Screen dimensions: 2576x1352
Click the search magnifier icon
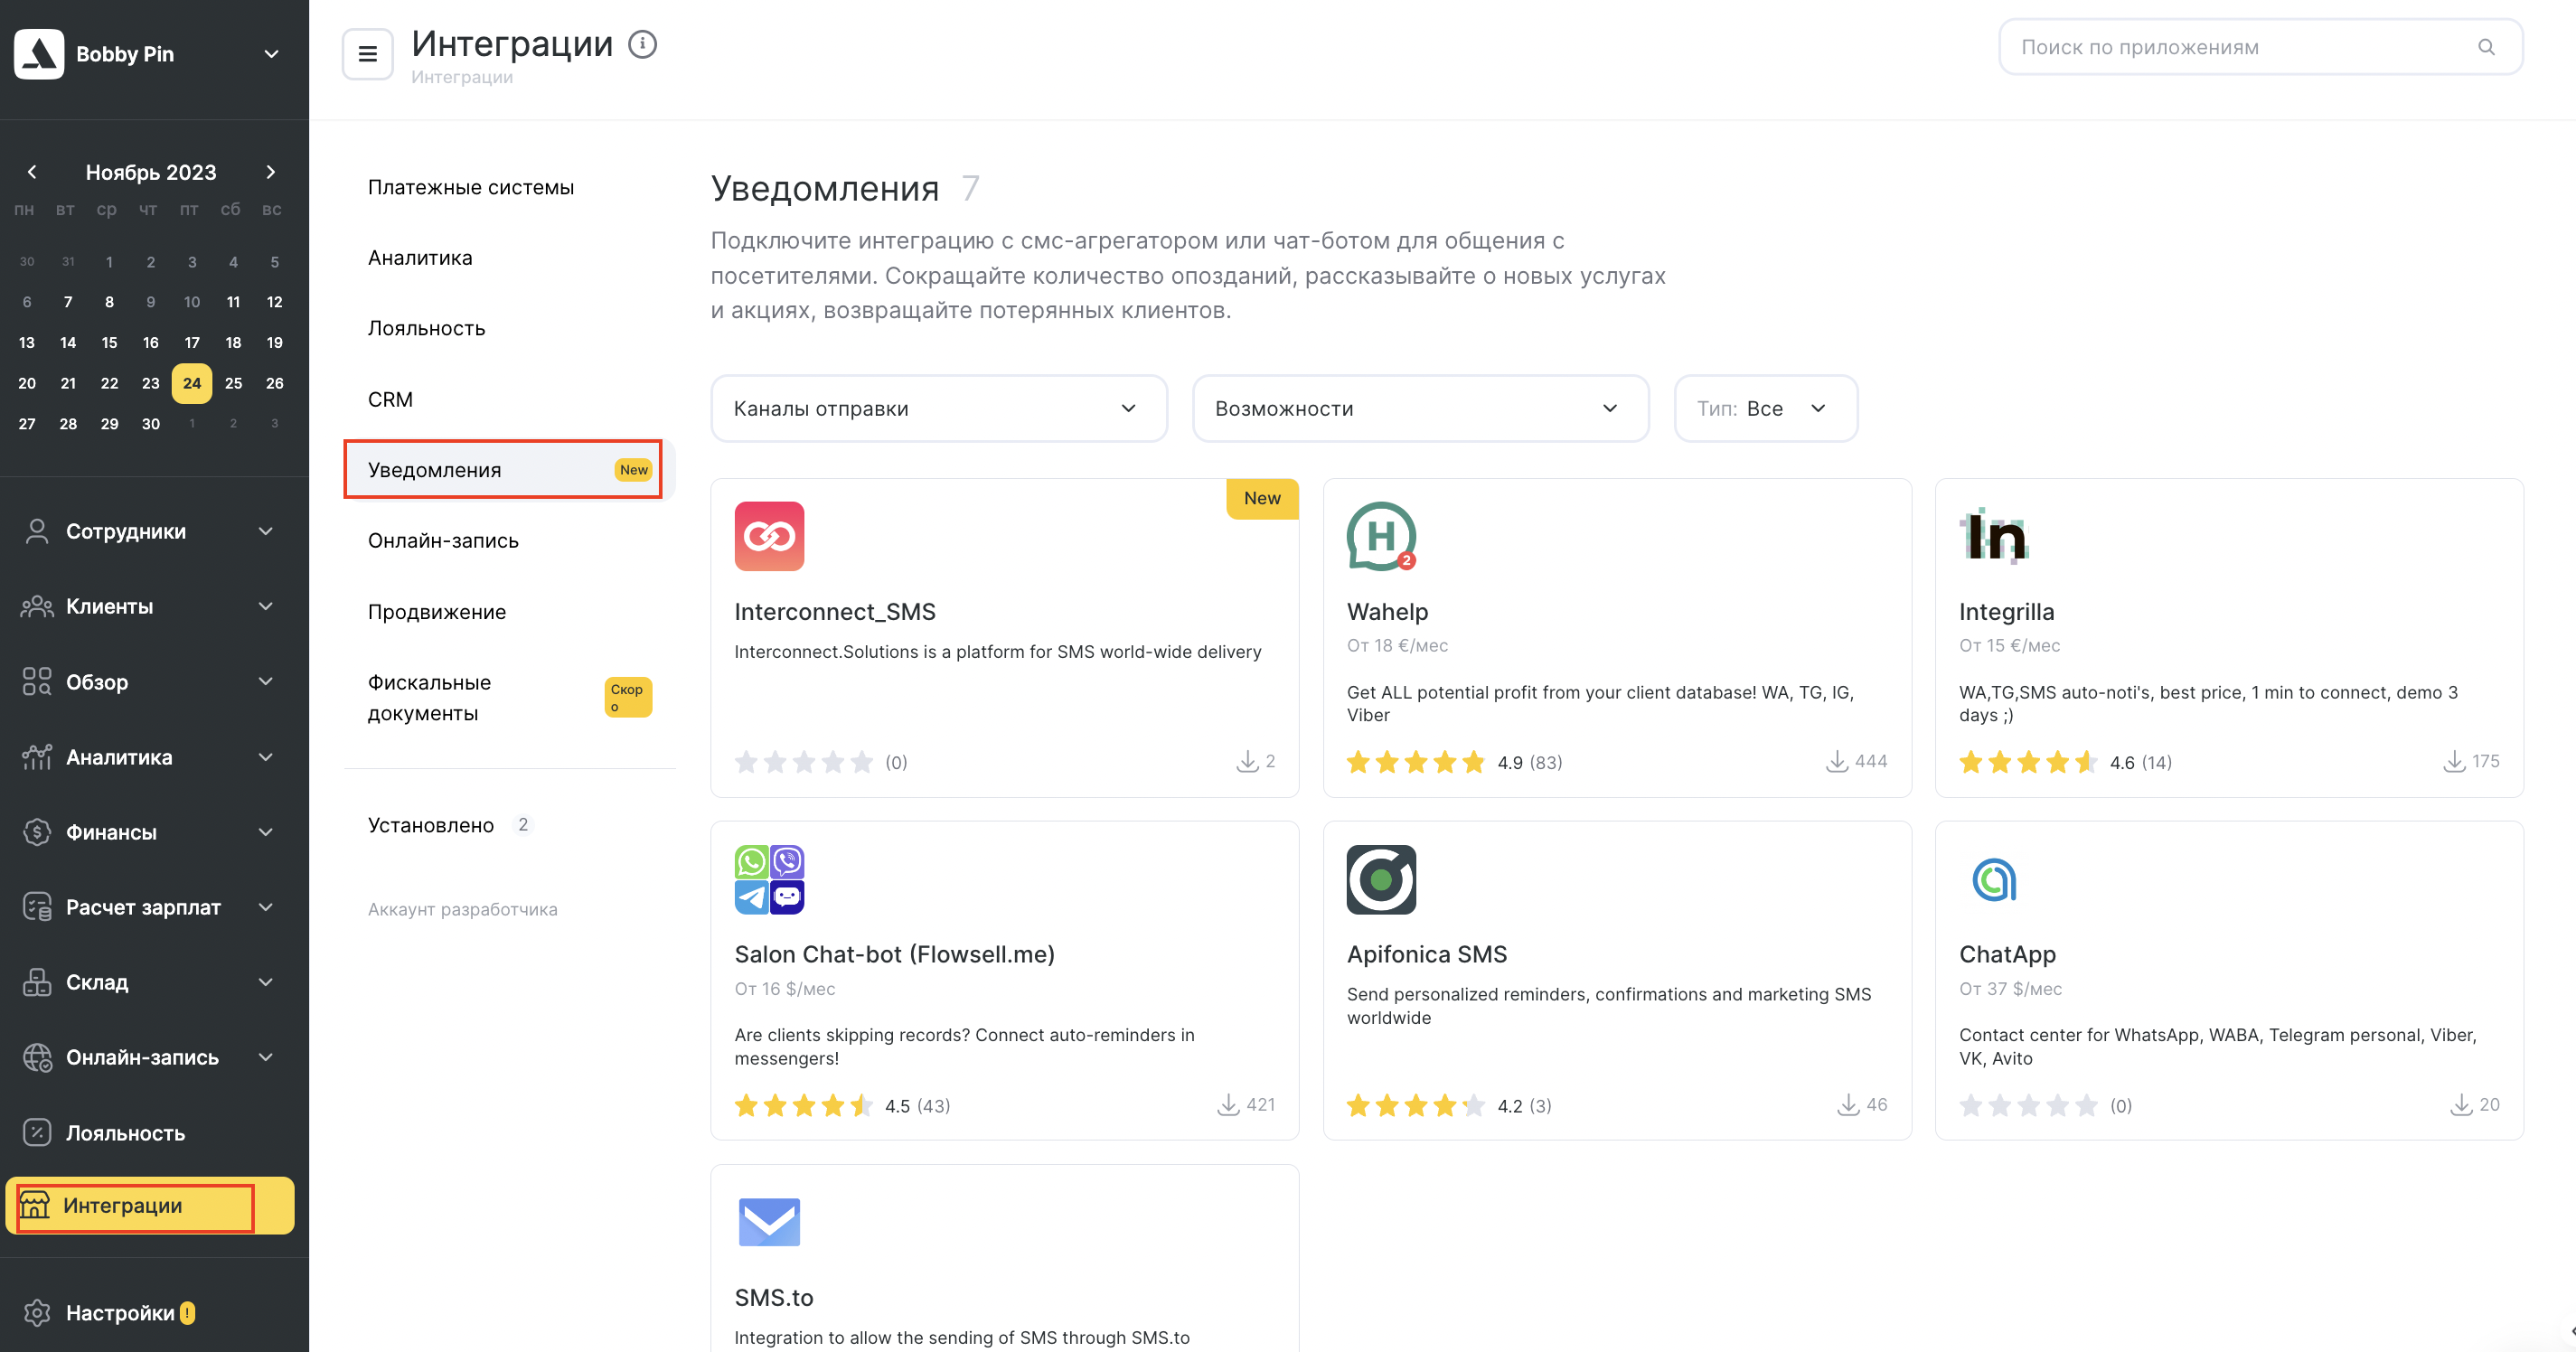click(x=2486, y=47)
